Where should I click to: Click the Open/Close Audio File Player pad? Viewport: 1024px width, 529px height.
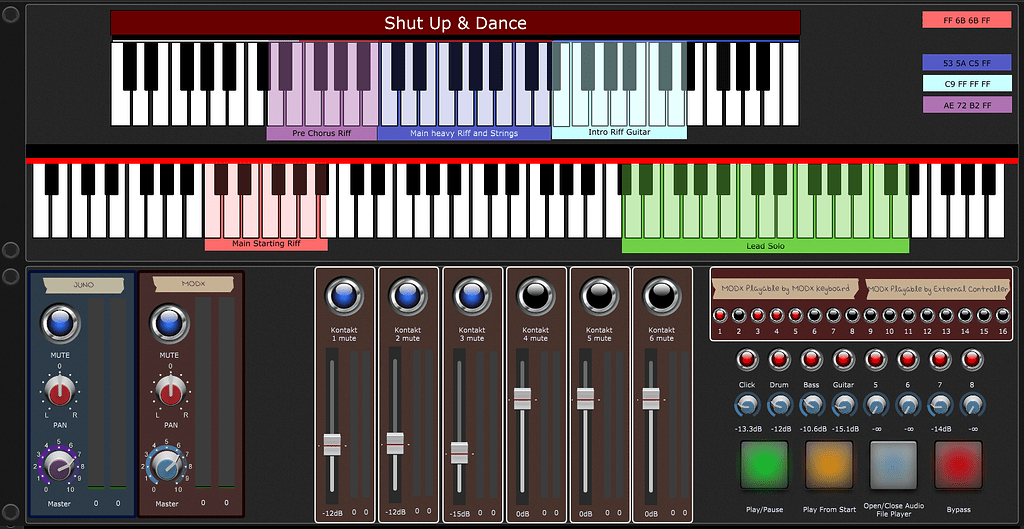893,465
